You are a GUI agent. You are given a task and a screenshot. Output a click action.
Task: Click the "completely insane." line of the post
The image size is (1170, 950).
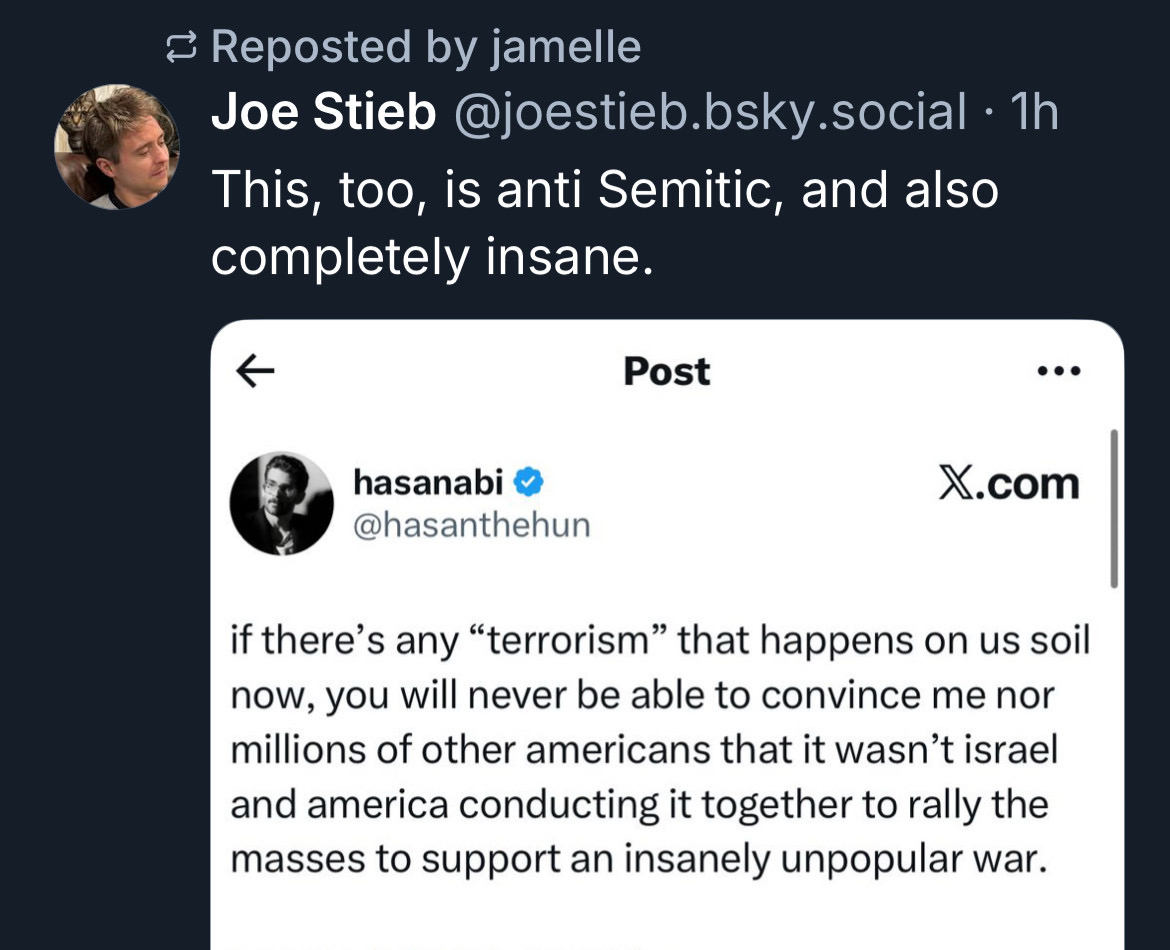click(431, 259)
